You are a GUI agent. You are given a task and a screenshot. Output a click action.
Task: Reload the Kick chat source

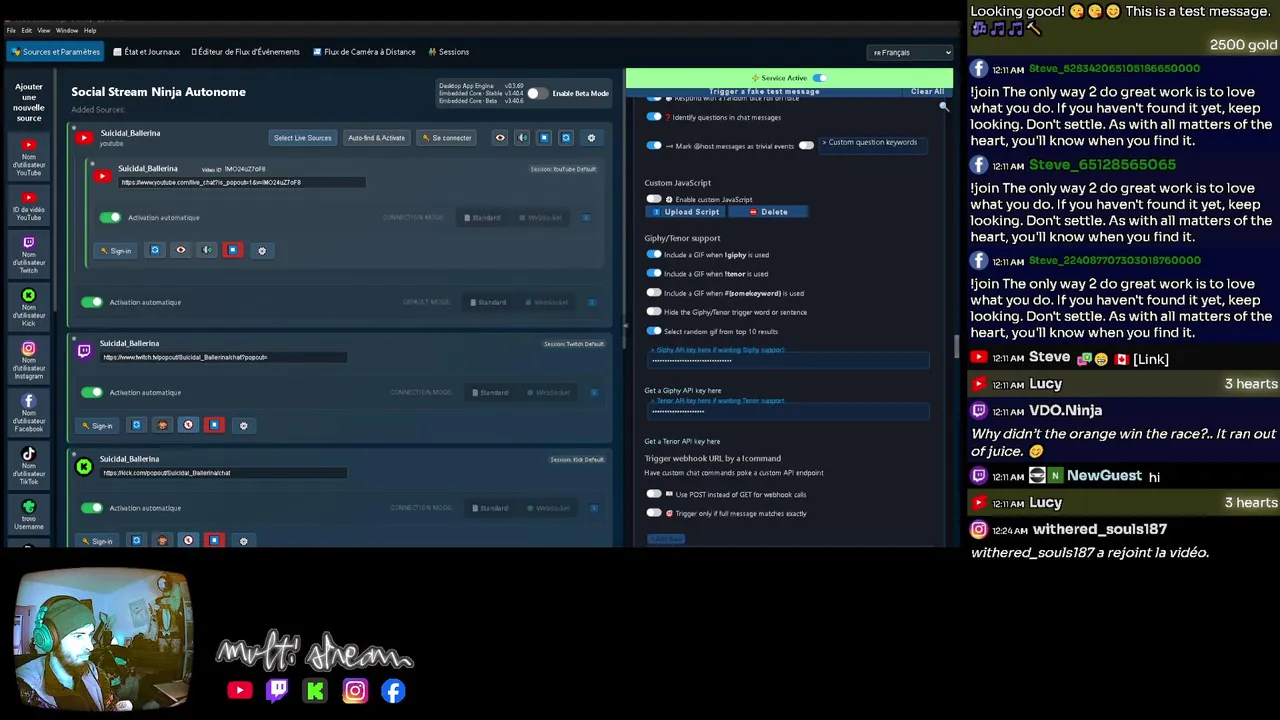[x=137, y=540]
